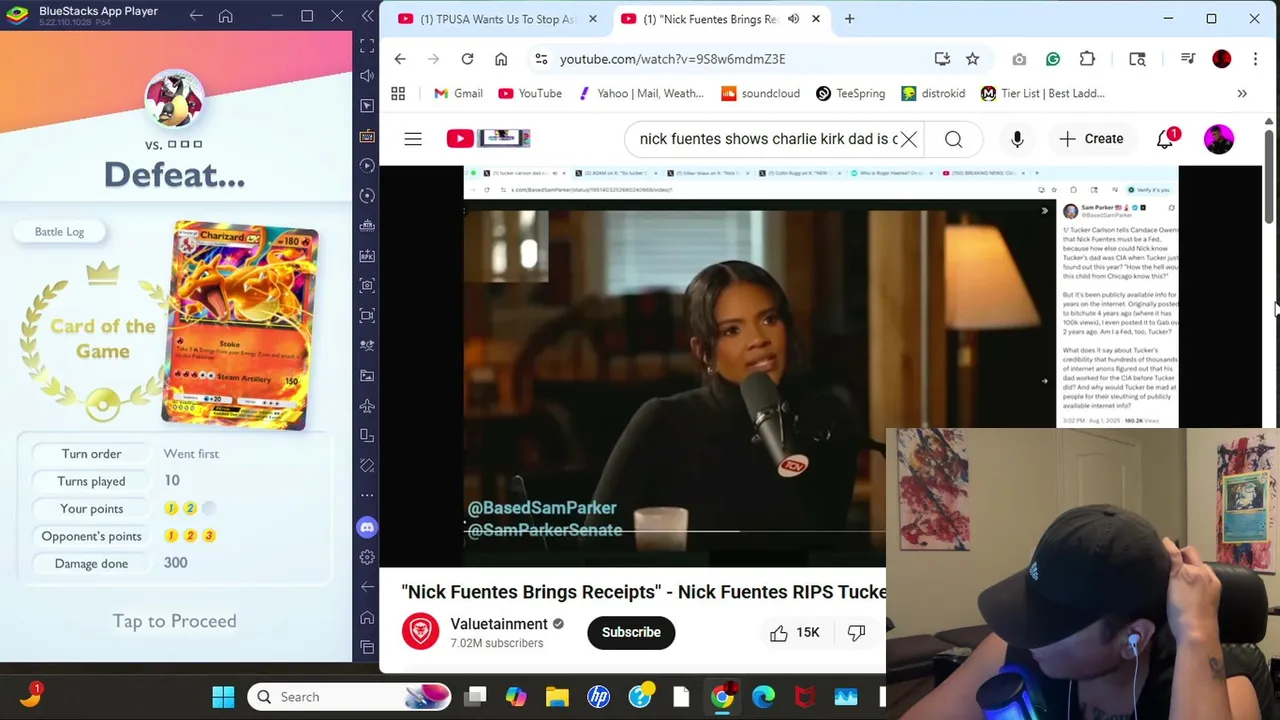Expand hidden bookmarks with double chevron
Viewport: 1280px width, 720px height.
coord(1242,93)
